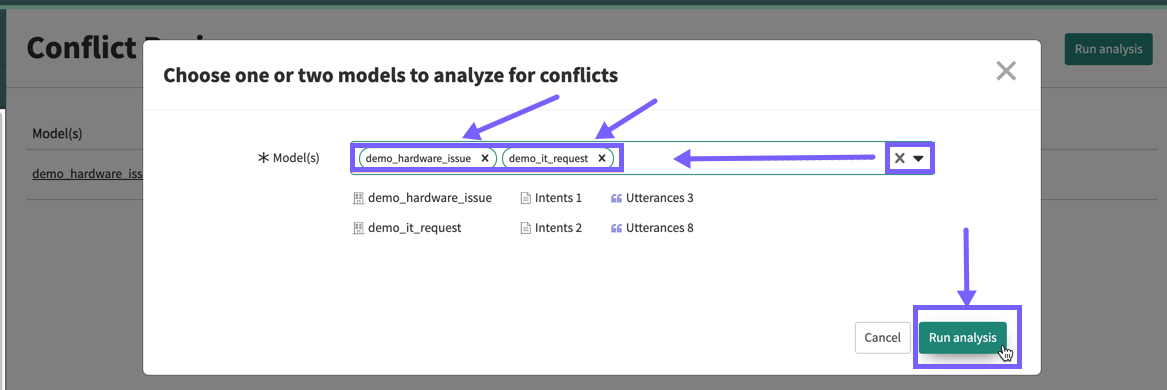Click the quote icon next to Utterances 8
The width and height of the screenshot is (1167, 390).
pos(616,228)
